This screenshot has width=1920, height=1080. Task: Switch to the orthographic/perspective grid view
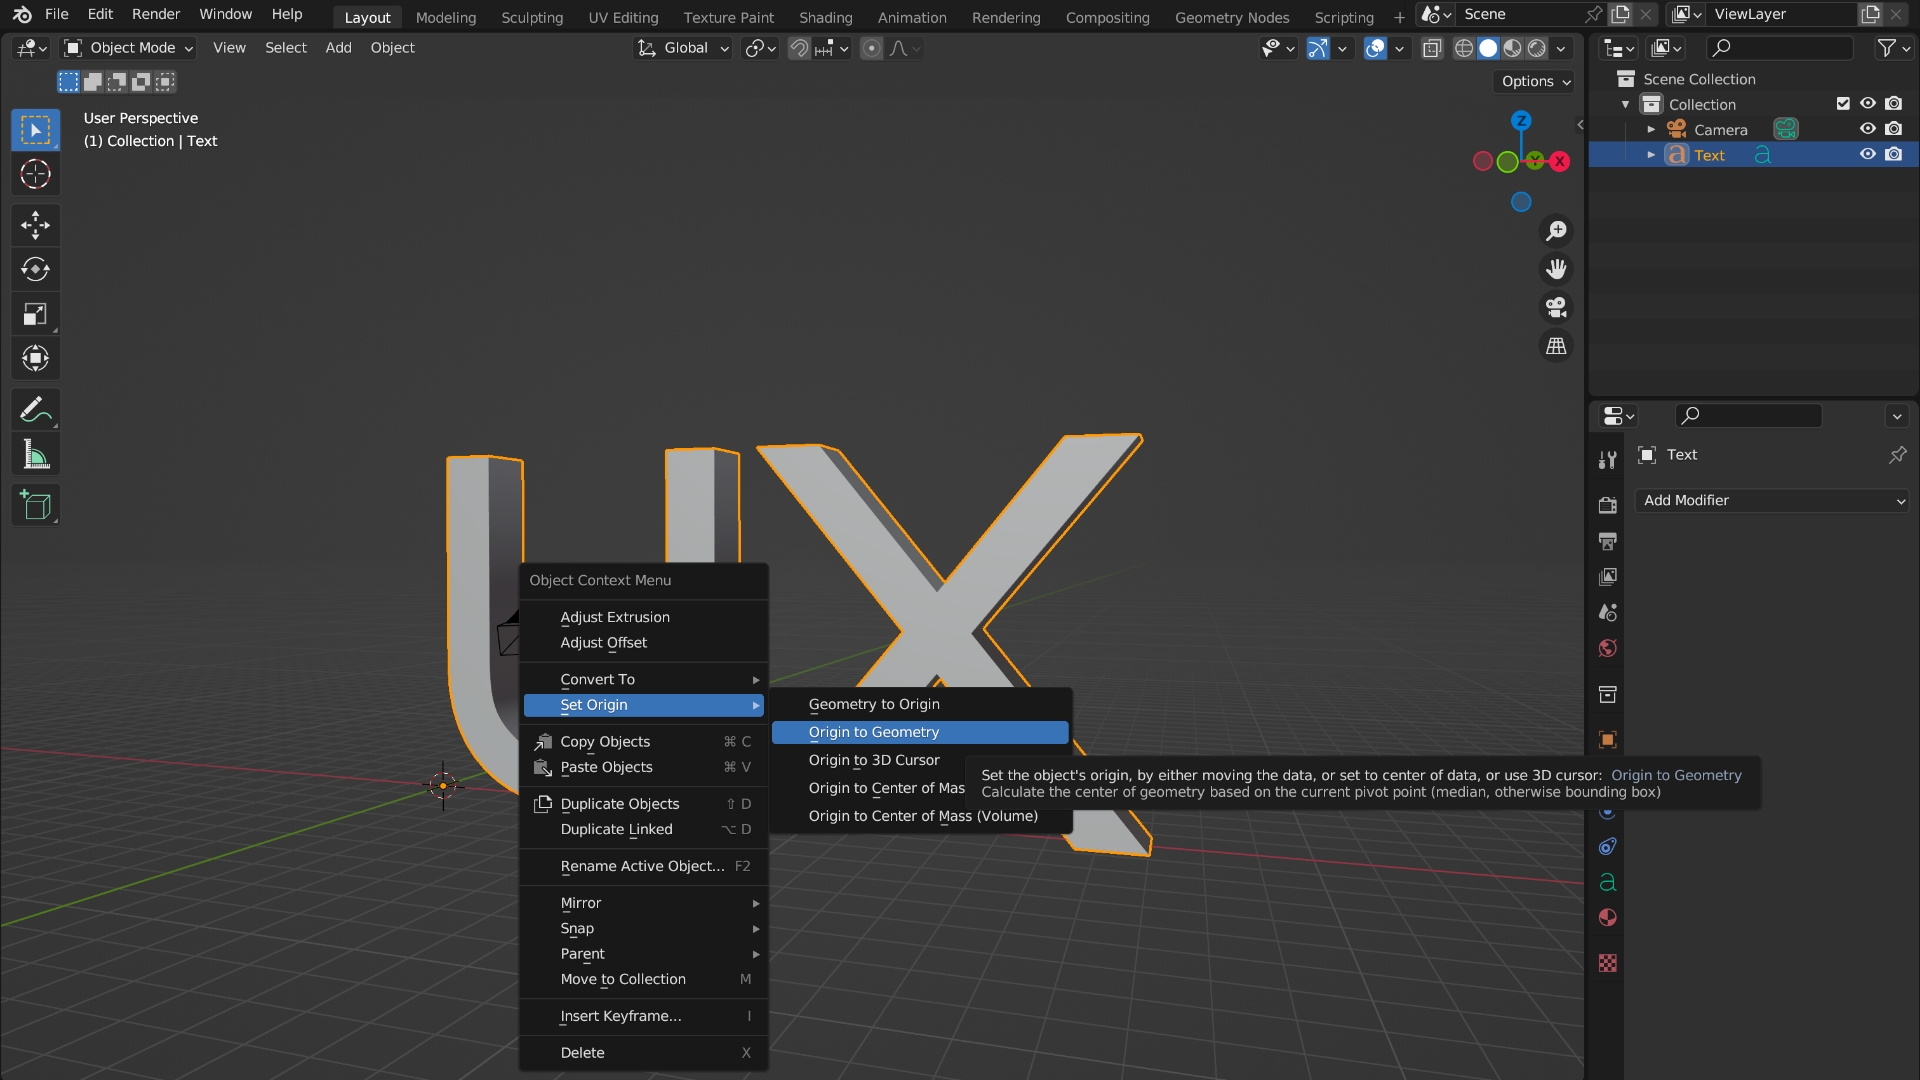[x=1556, y=346]
